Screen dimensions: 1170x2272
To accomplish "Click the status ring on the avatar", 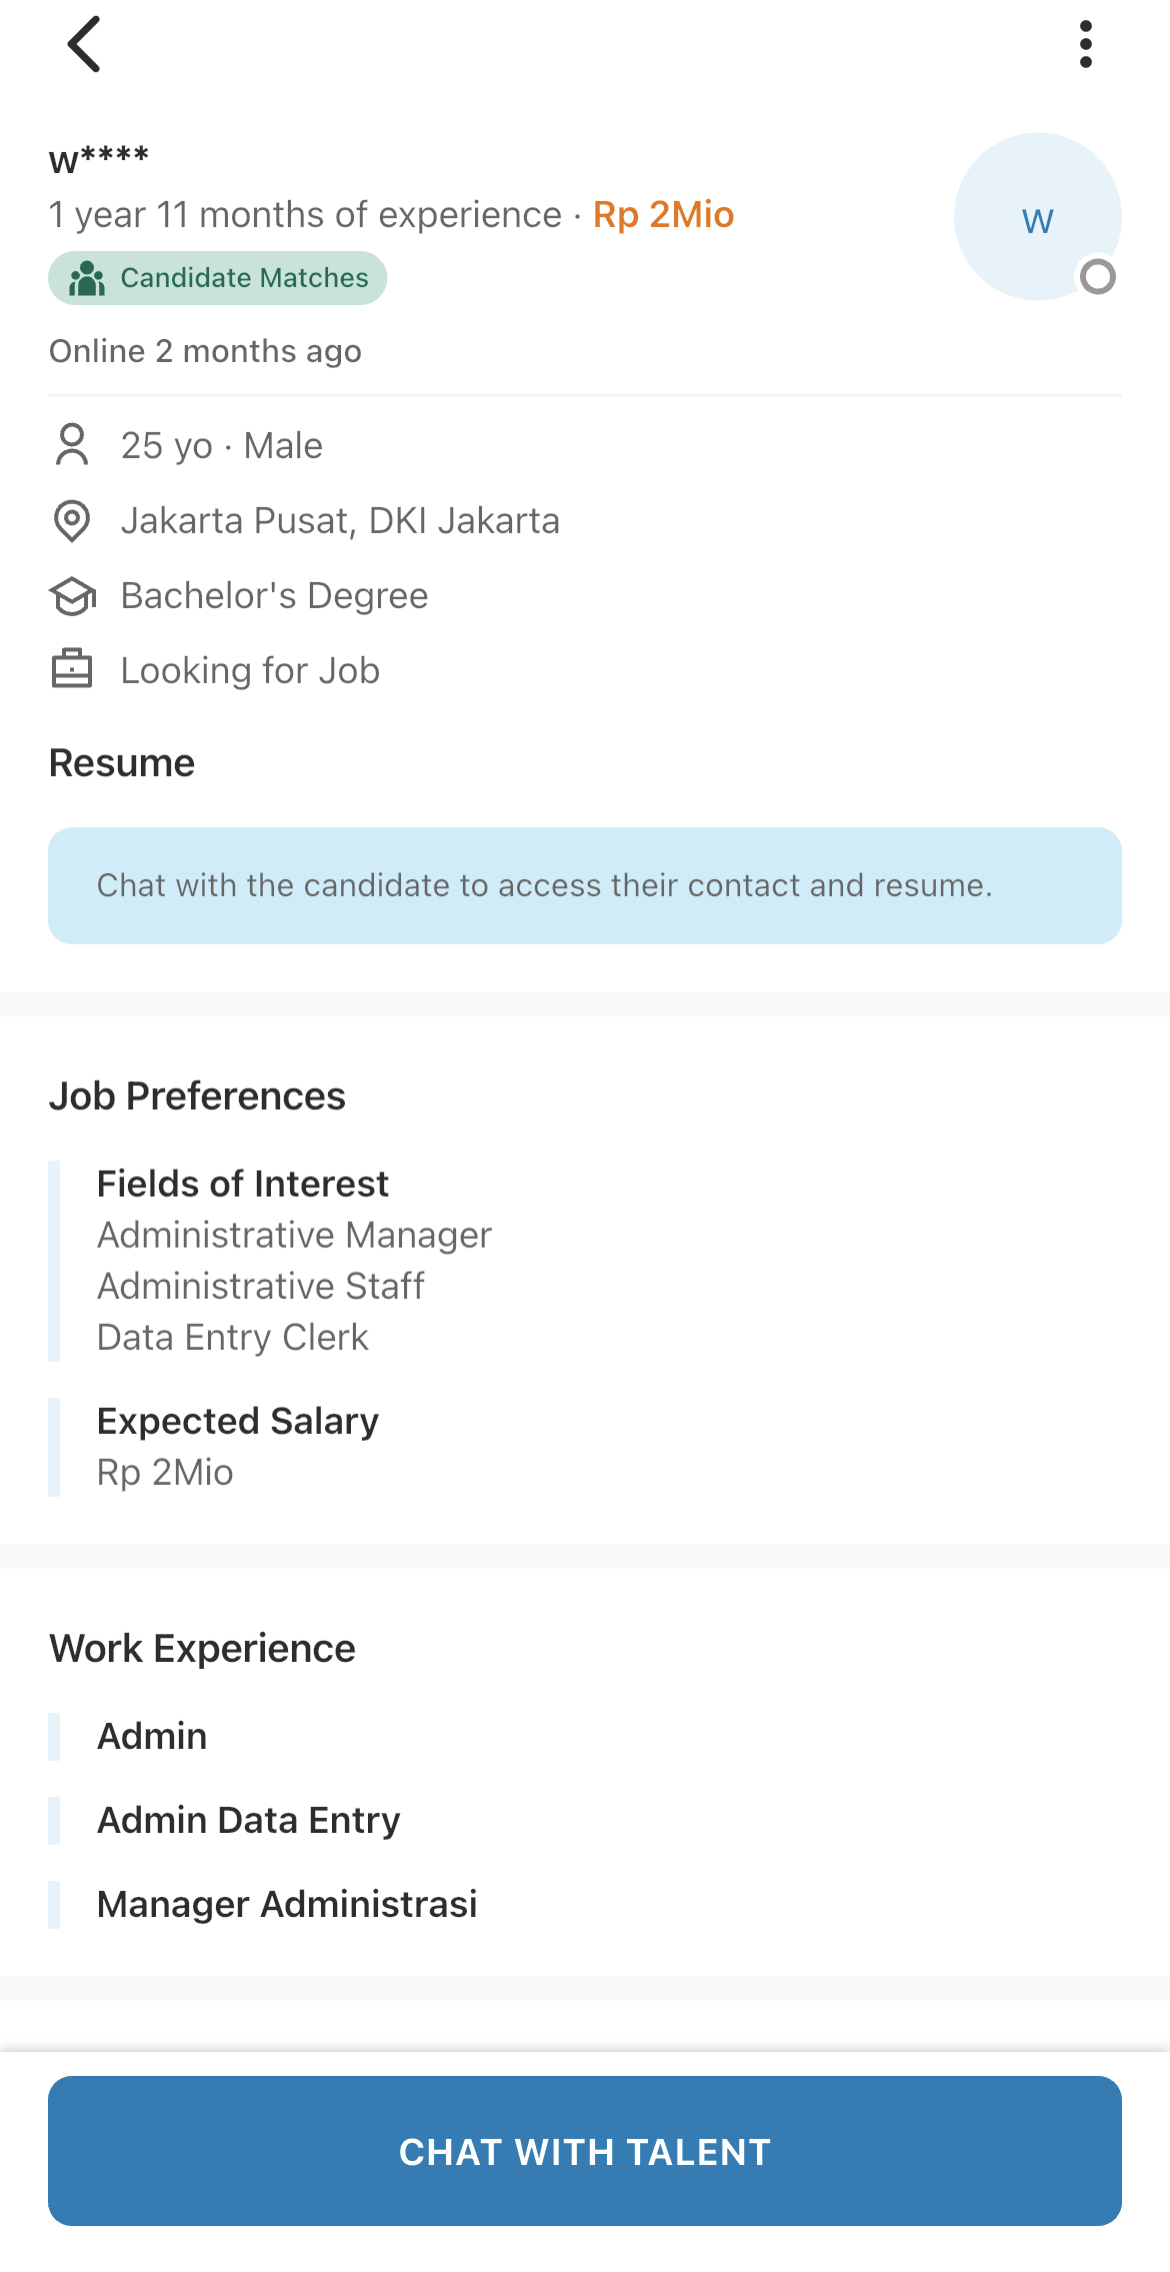I will coord(1096,276).
